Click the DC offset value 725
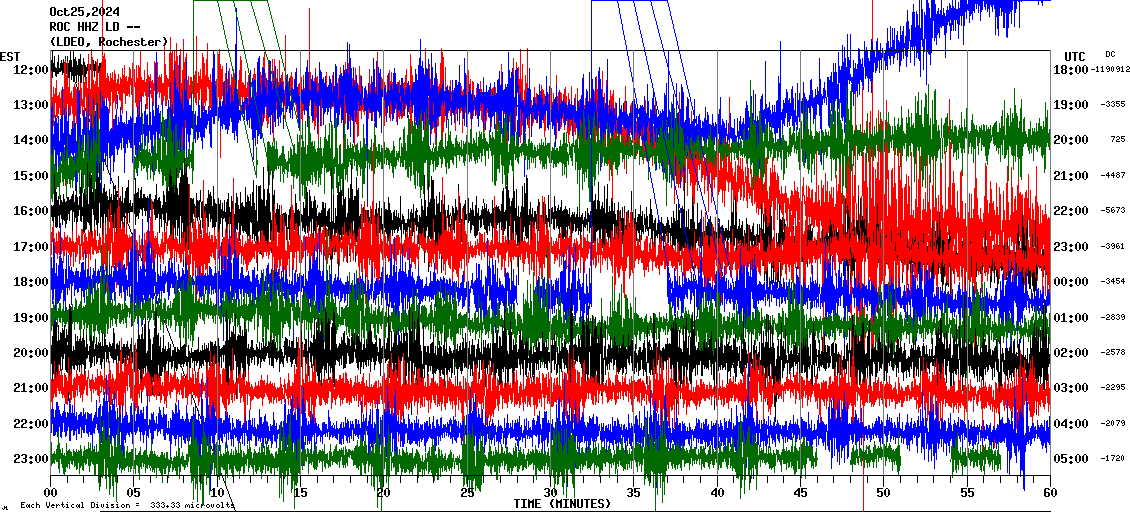Viewport: 1130px width, 519px height. tap(1116, 140)
